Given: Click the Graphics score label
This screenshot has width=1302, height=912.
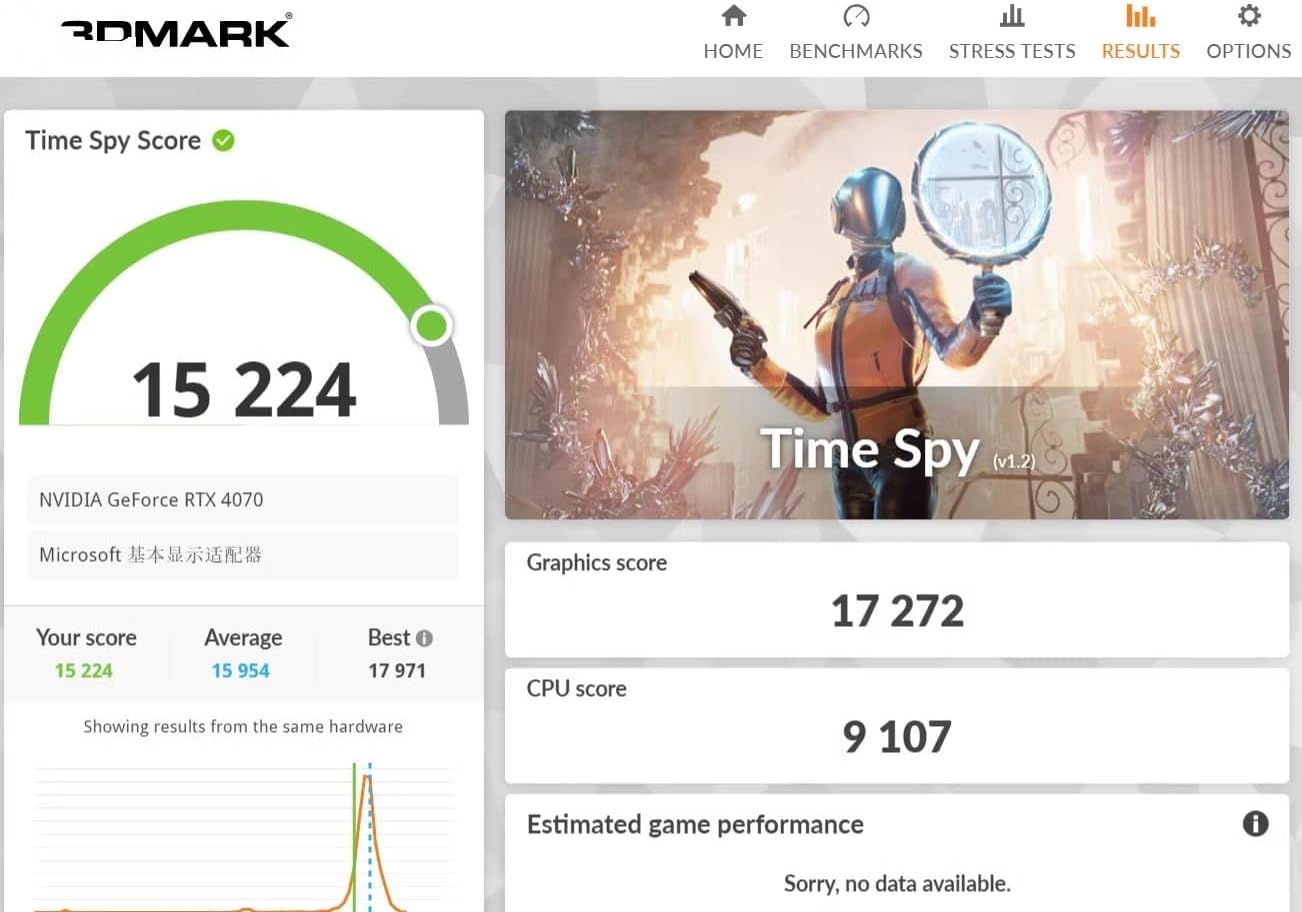Looking at the screenshot, I should pyautogui.click(x=597, y=563).
